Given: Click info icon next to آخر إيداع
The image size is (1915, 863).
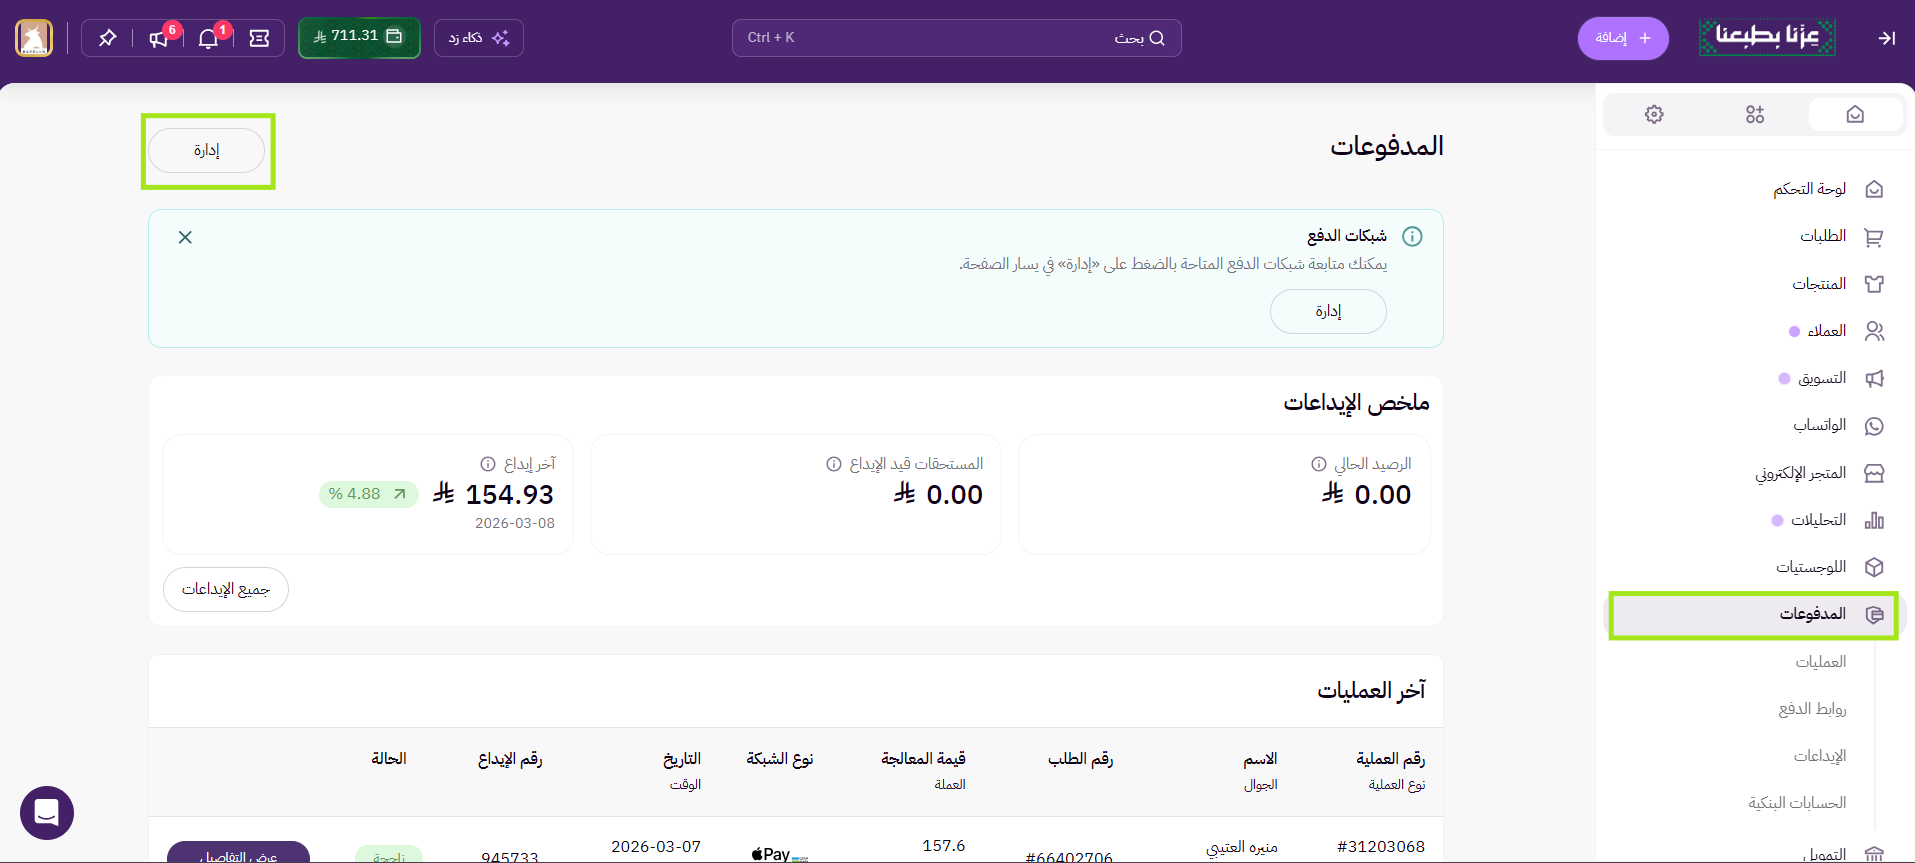Looking at the screenshot, I should pyautogui.click(x=488, y=464).
